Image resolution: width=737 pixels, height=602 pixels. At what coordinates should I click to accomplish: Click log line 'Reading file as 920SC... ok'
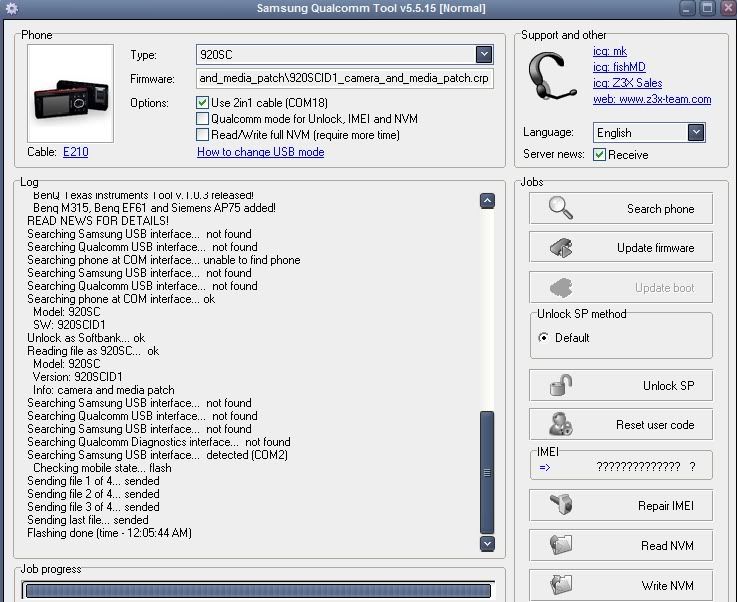click(x=93, y=351)
